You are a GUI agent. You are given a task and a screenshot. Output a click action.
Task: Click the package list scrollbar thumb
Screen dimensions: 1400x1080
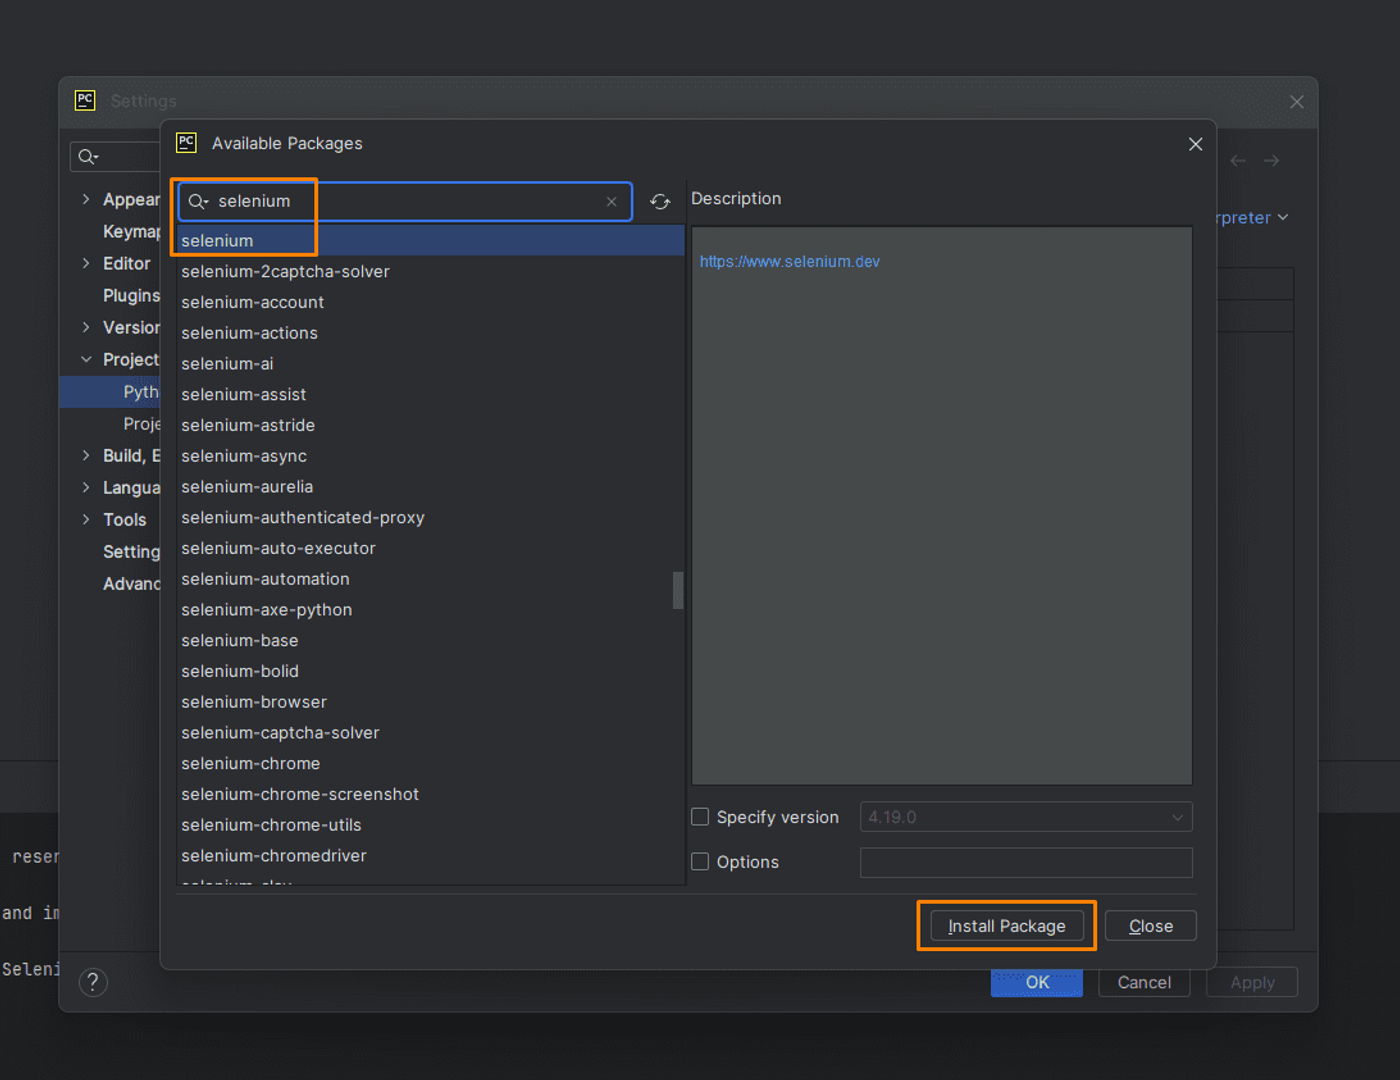(x=678, y=590)
